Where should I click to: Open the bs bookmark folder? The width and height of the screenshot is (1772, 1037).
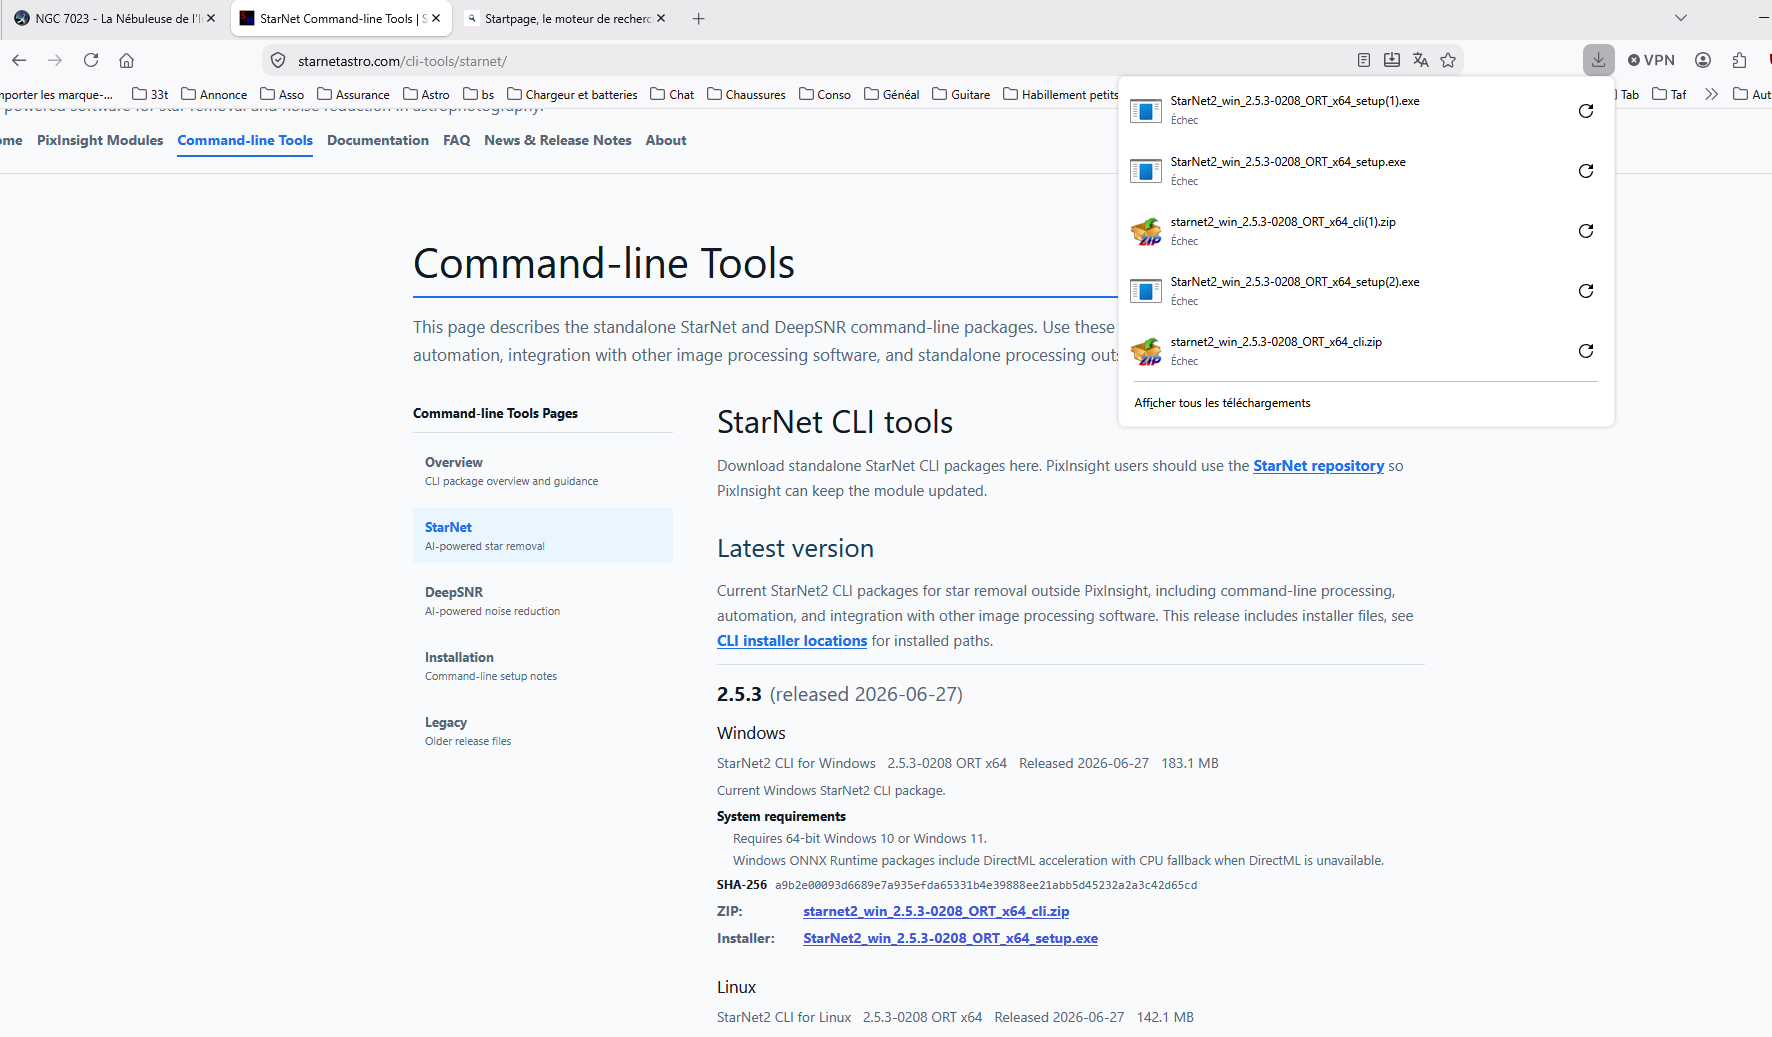pos(479,94)
